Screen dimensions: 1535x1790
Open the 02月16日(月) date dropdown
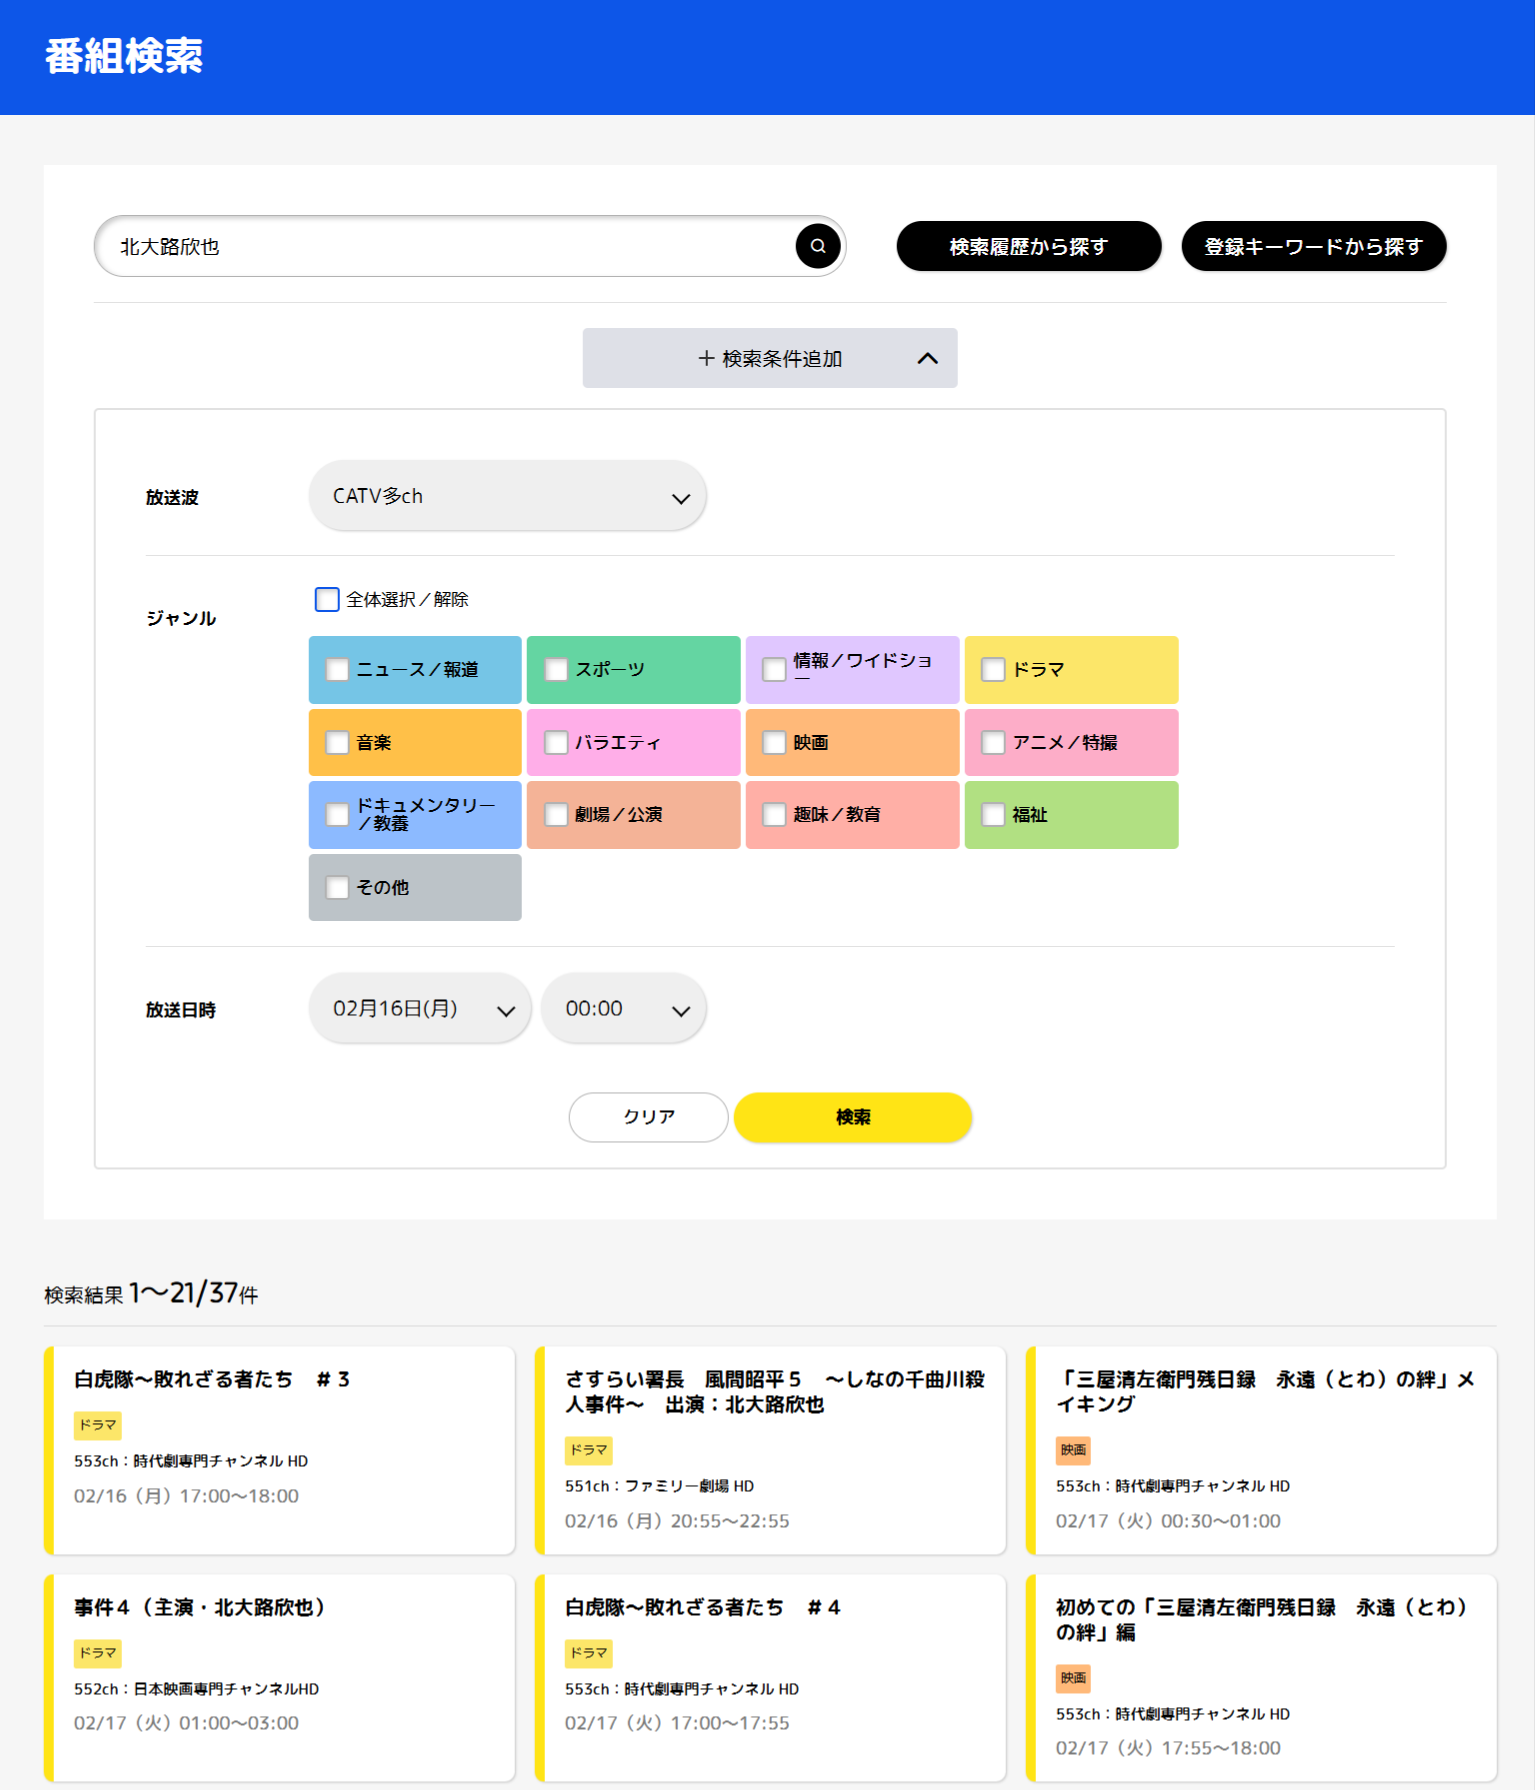[x=419, y=1009]
